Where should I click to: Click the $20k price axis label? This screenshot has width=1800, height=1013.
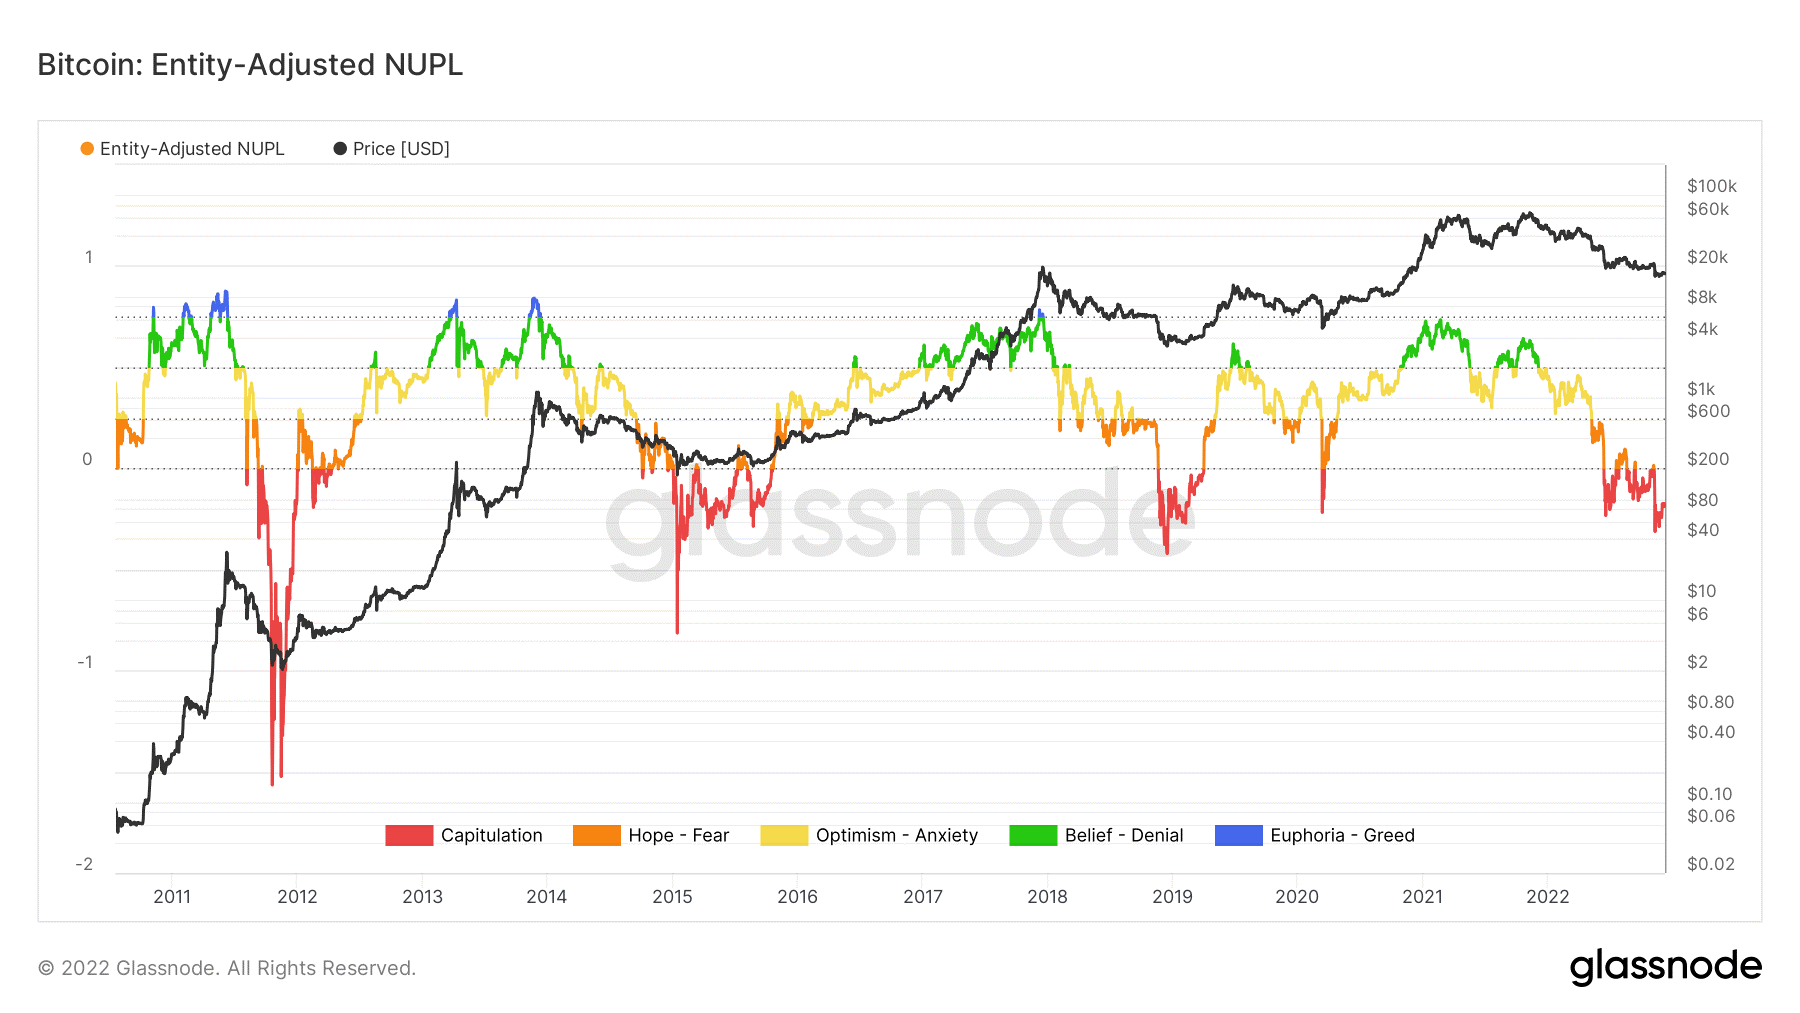click(1707, 257)
